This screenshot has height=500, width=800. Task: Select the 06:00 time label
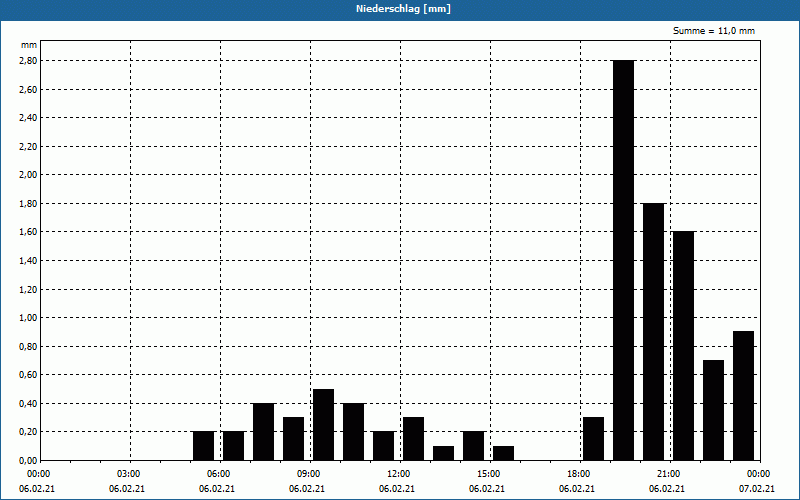pos(218,474)
